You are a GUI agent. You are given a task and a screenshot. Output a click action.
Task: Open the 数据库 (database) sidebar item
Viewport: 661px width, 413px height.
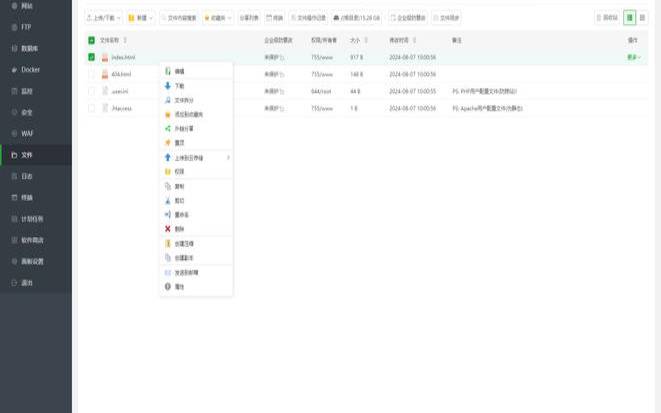coord(35,48)
